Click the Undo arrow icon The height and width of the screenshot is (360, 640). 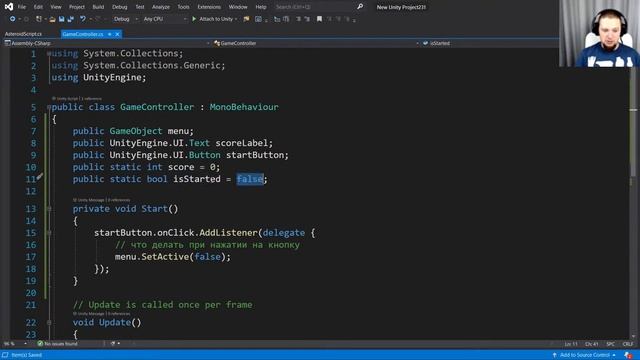click(83, 19)
